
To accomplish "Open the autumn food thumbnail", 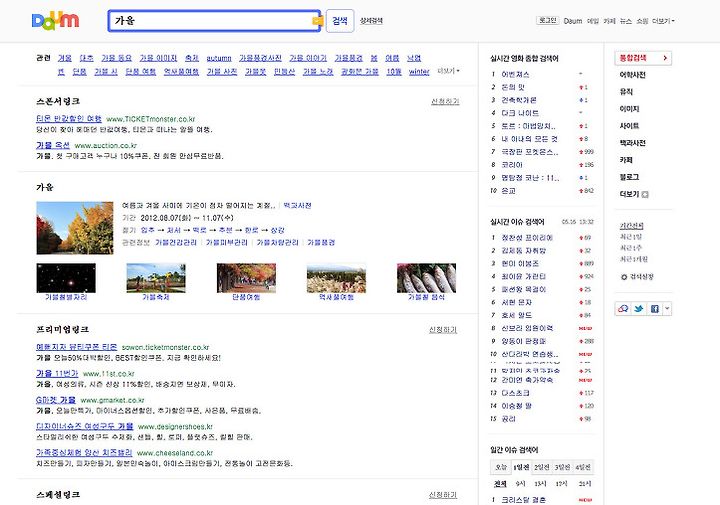I will point(427,278).
